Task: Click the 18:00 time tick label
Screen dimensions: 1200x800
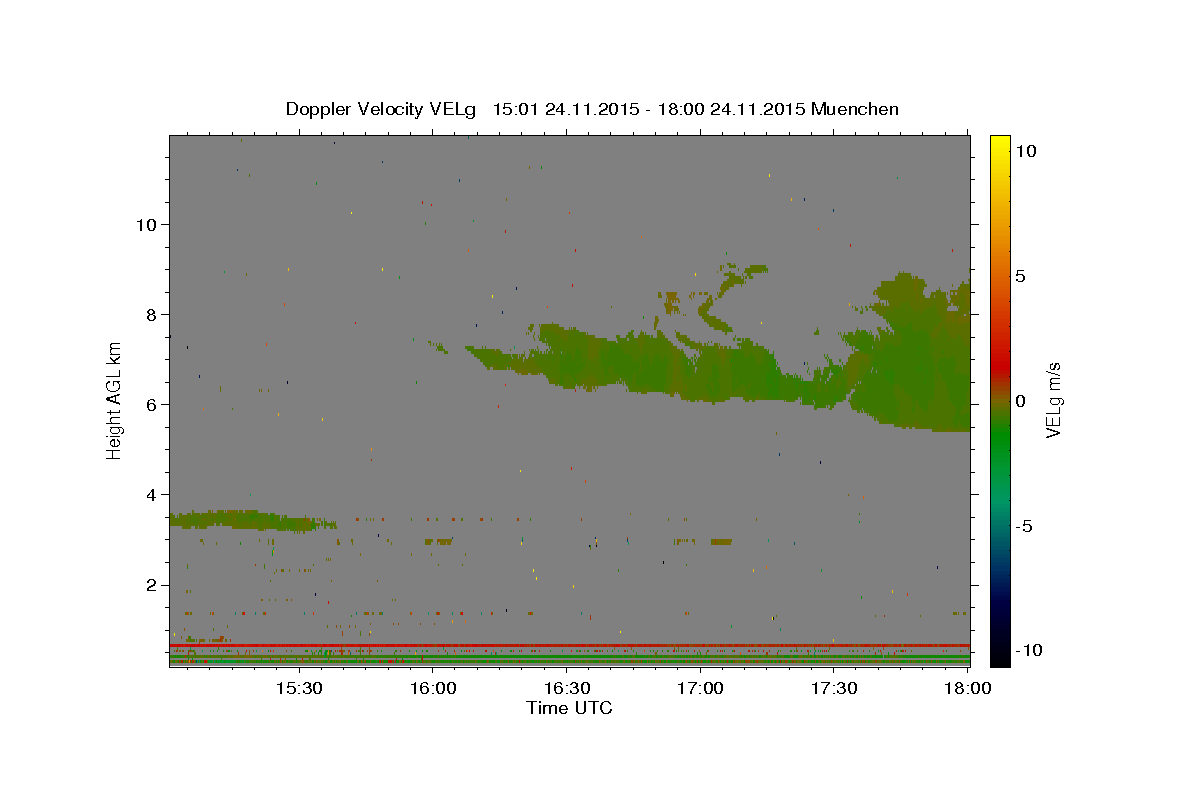Action: pyautogui.click(x=968, y=689)
